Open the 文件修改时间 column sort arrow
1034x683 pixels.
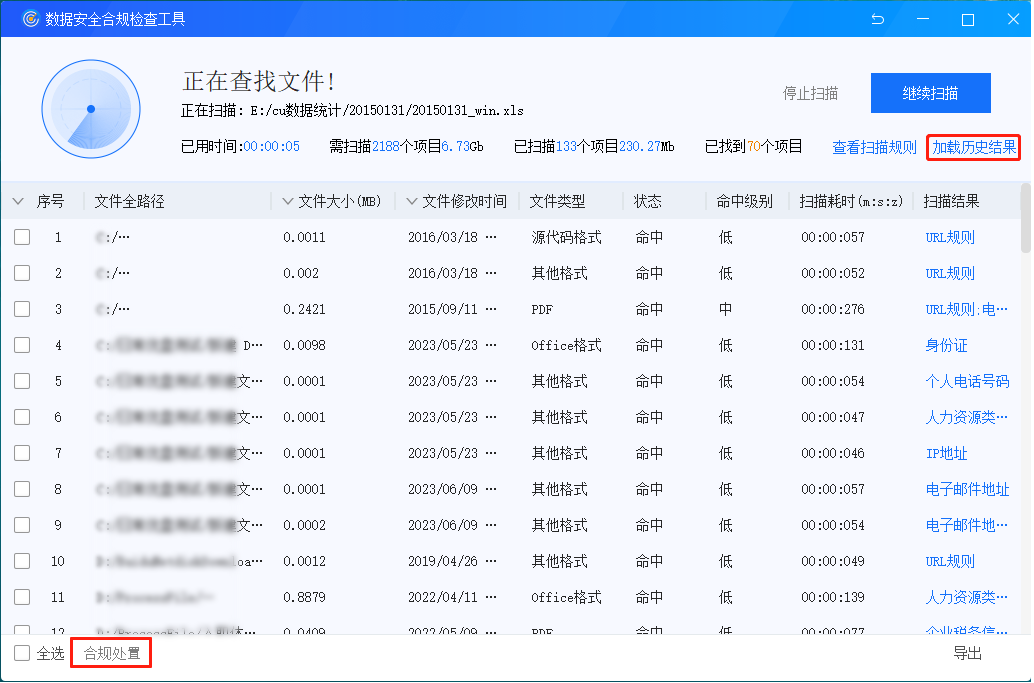click(412, 202)
